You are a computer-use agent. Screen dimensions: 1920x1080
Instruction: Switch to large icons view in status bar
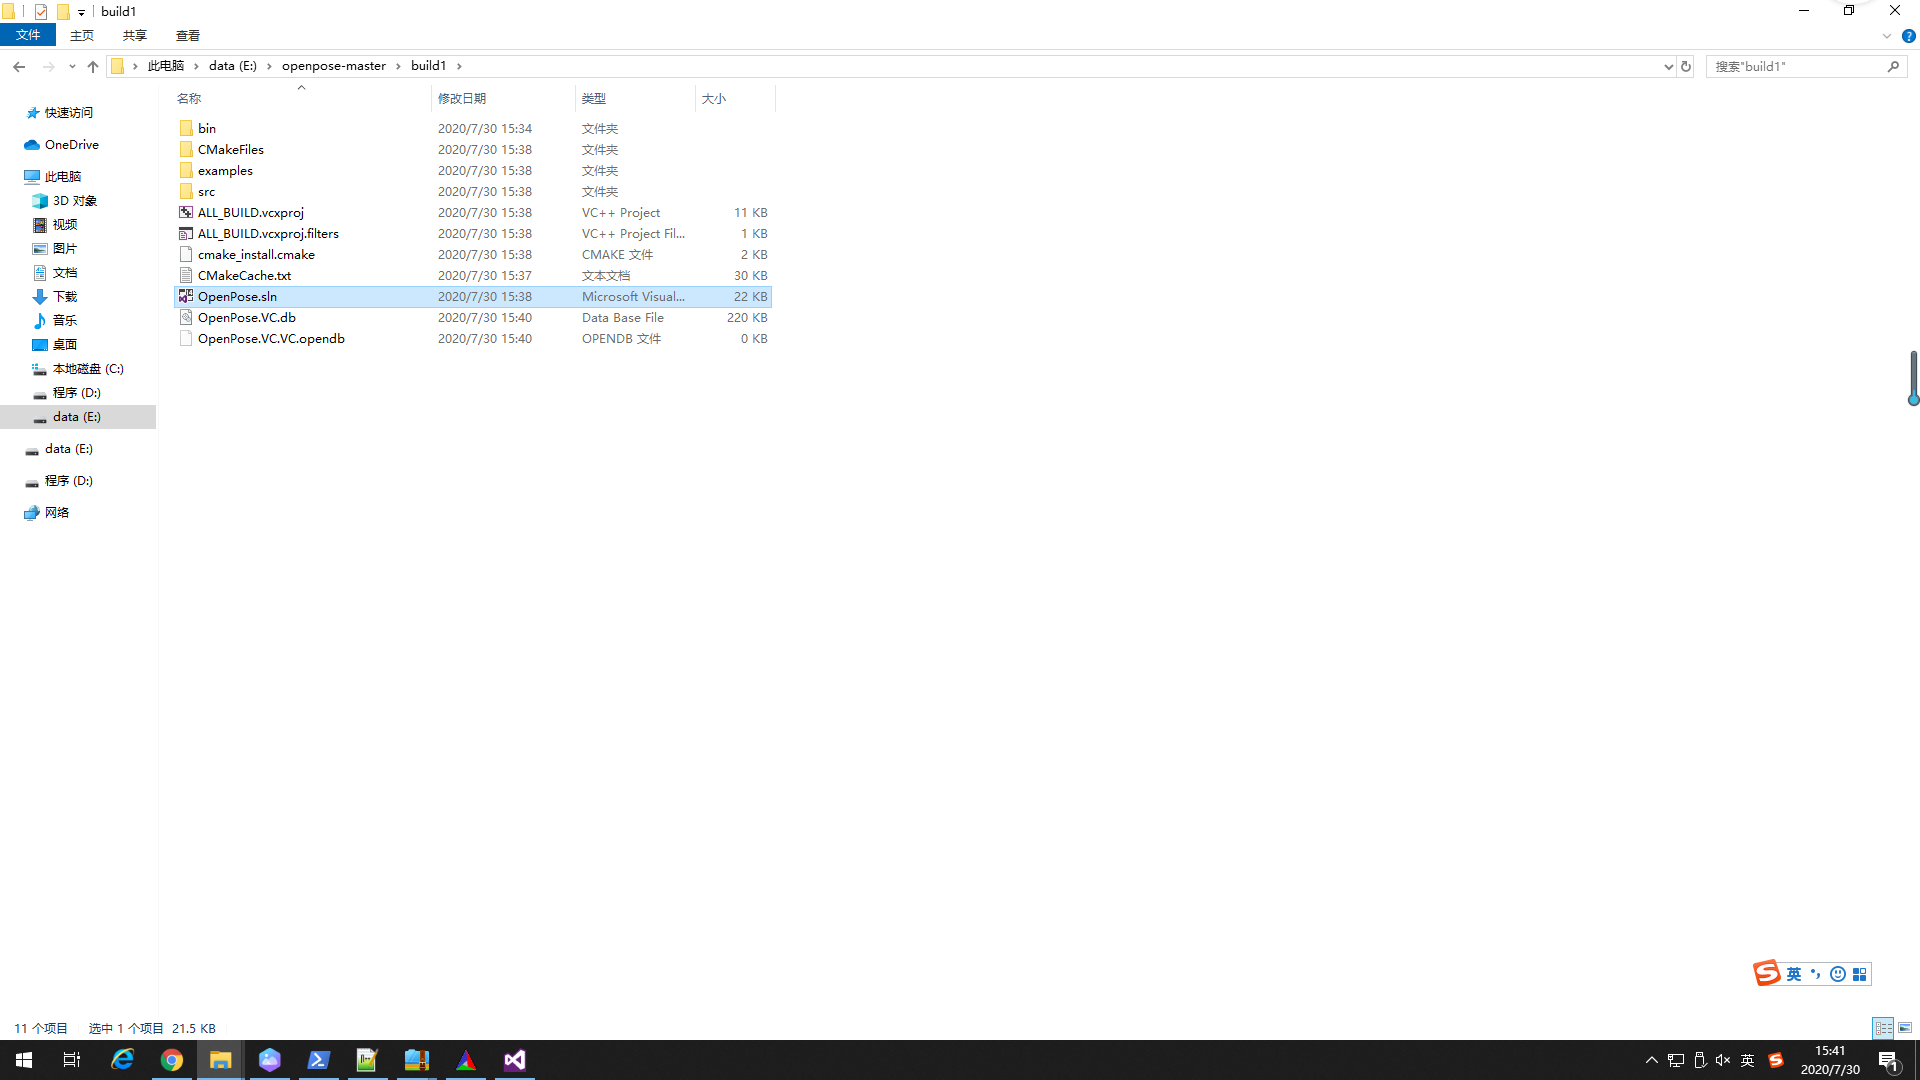(1903, 1028)
